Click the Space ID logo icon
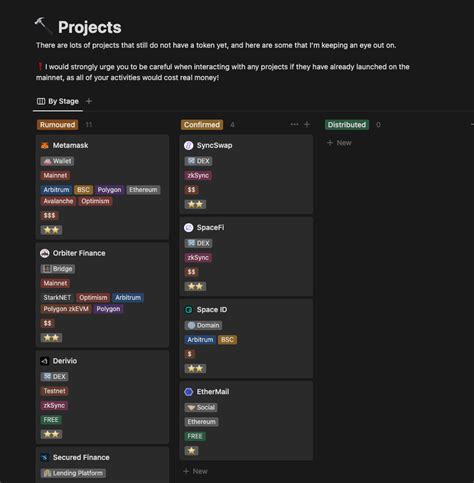Screen dimensions: 474x483 [189, 310]
